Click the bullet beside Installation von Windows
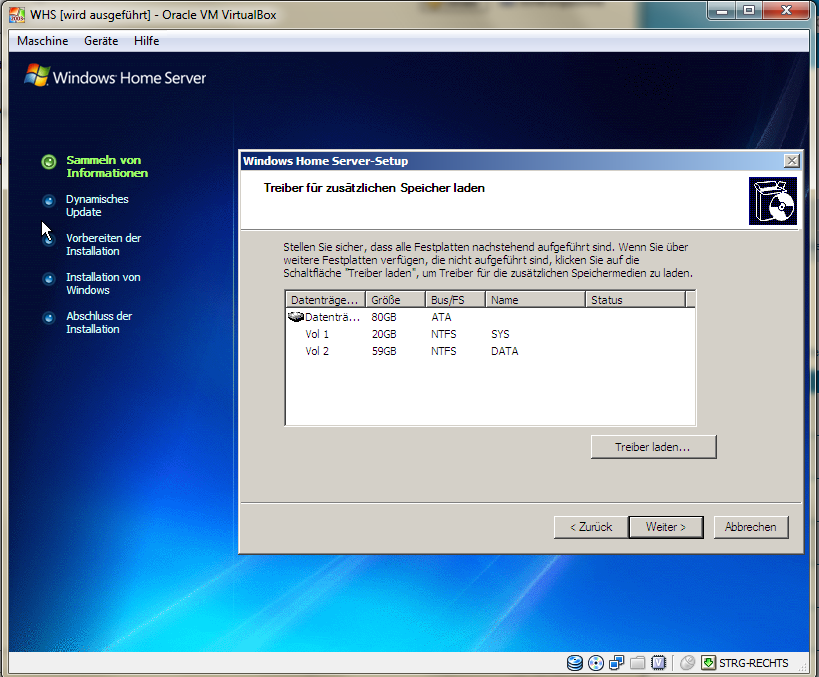Screen dimensions: 819x677 click(49, 279)
